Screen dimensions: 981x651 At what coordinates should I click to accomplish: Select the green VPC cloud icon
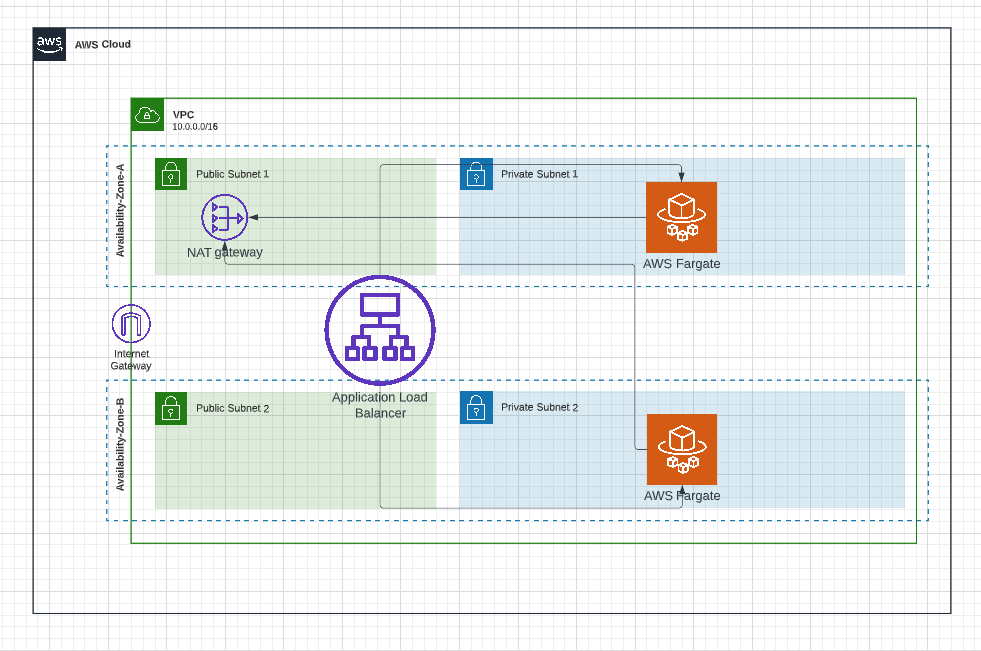tap(147, 115)
